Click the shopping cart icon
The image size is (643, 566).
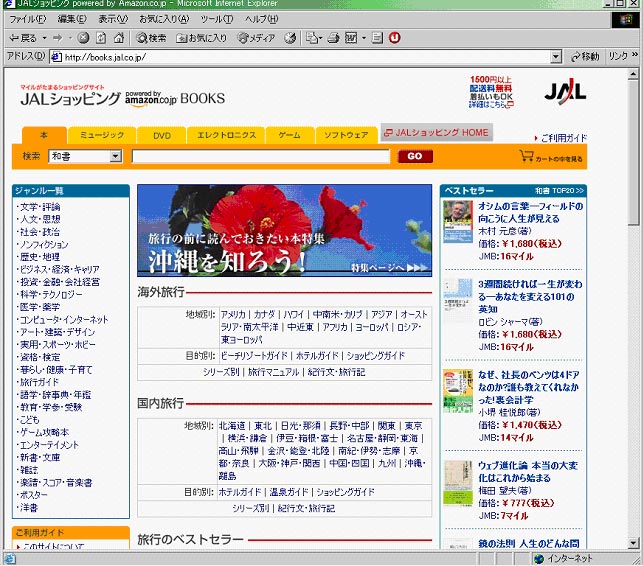coord(526,156)
